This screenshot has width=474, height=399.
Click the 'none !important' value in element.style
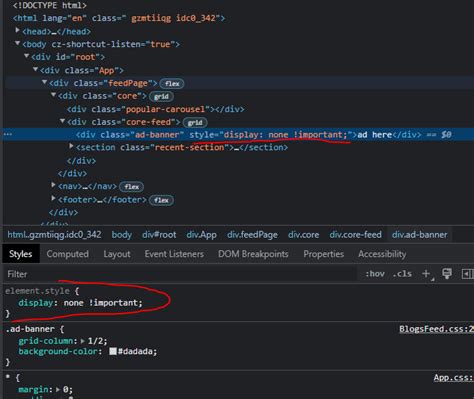(101, 303)
